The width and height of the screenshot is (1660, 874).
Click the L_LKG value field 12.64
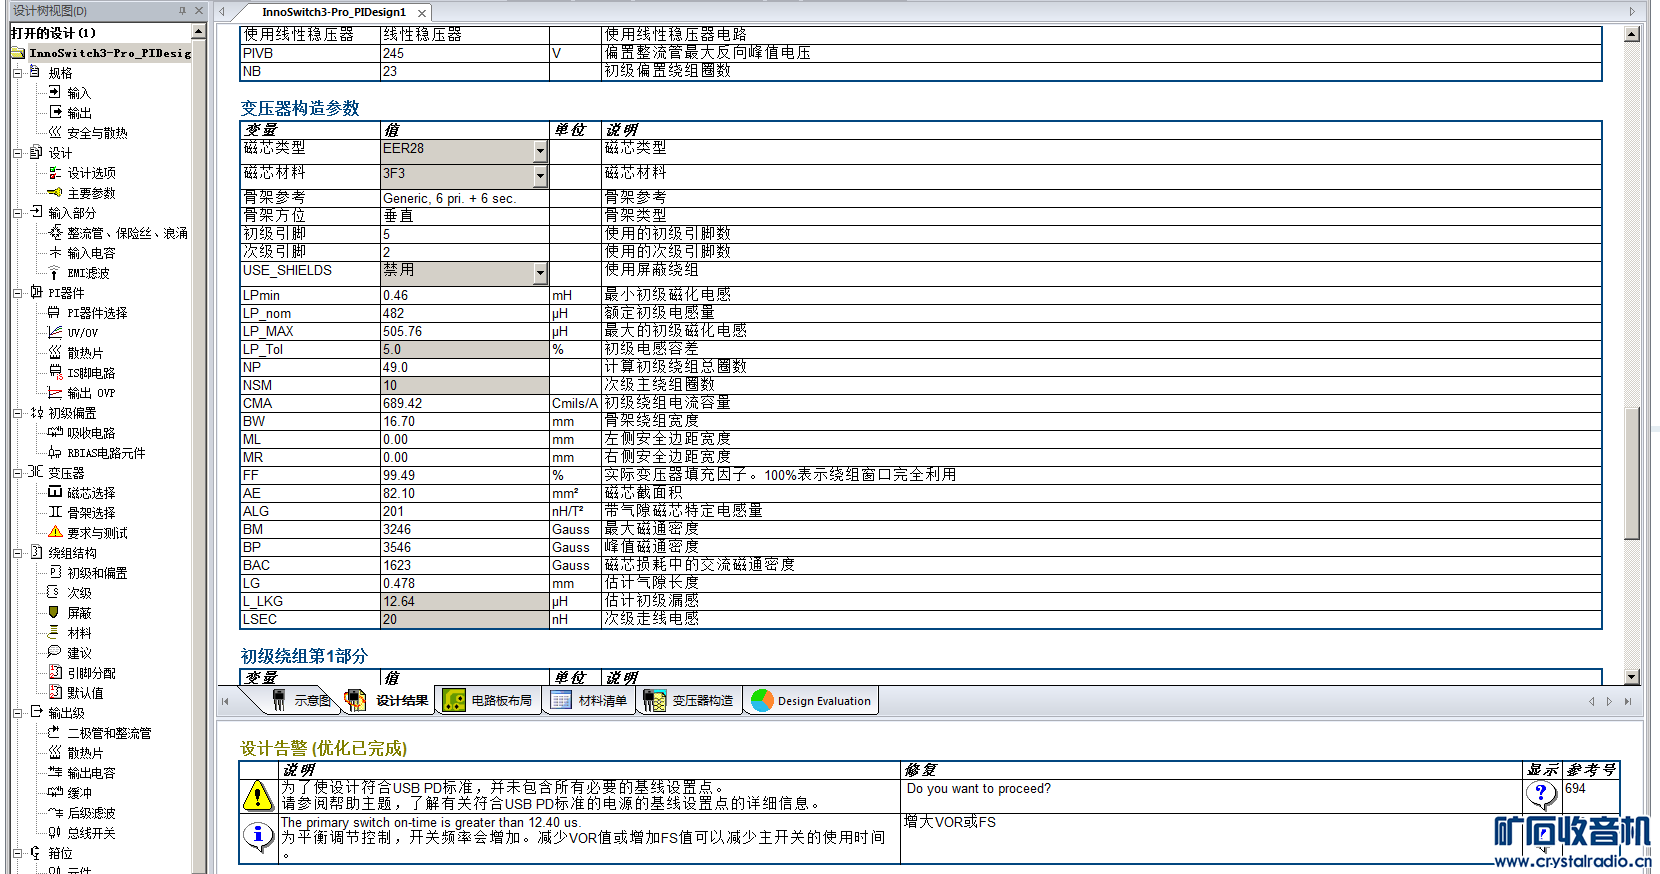point(464,602)
